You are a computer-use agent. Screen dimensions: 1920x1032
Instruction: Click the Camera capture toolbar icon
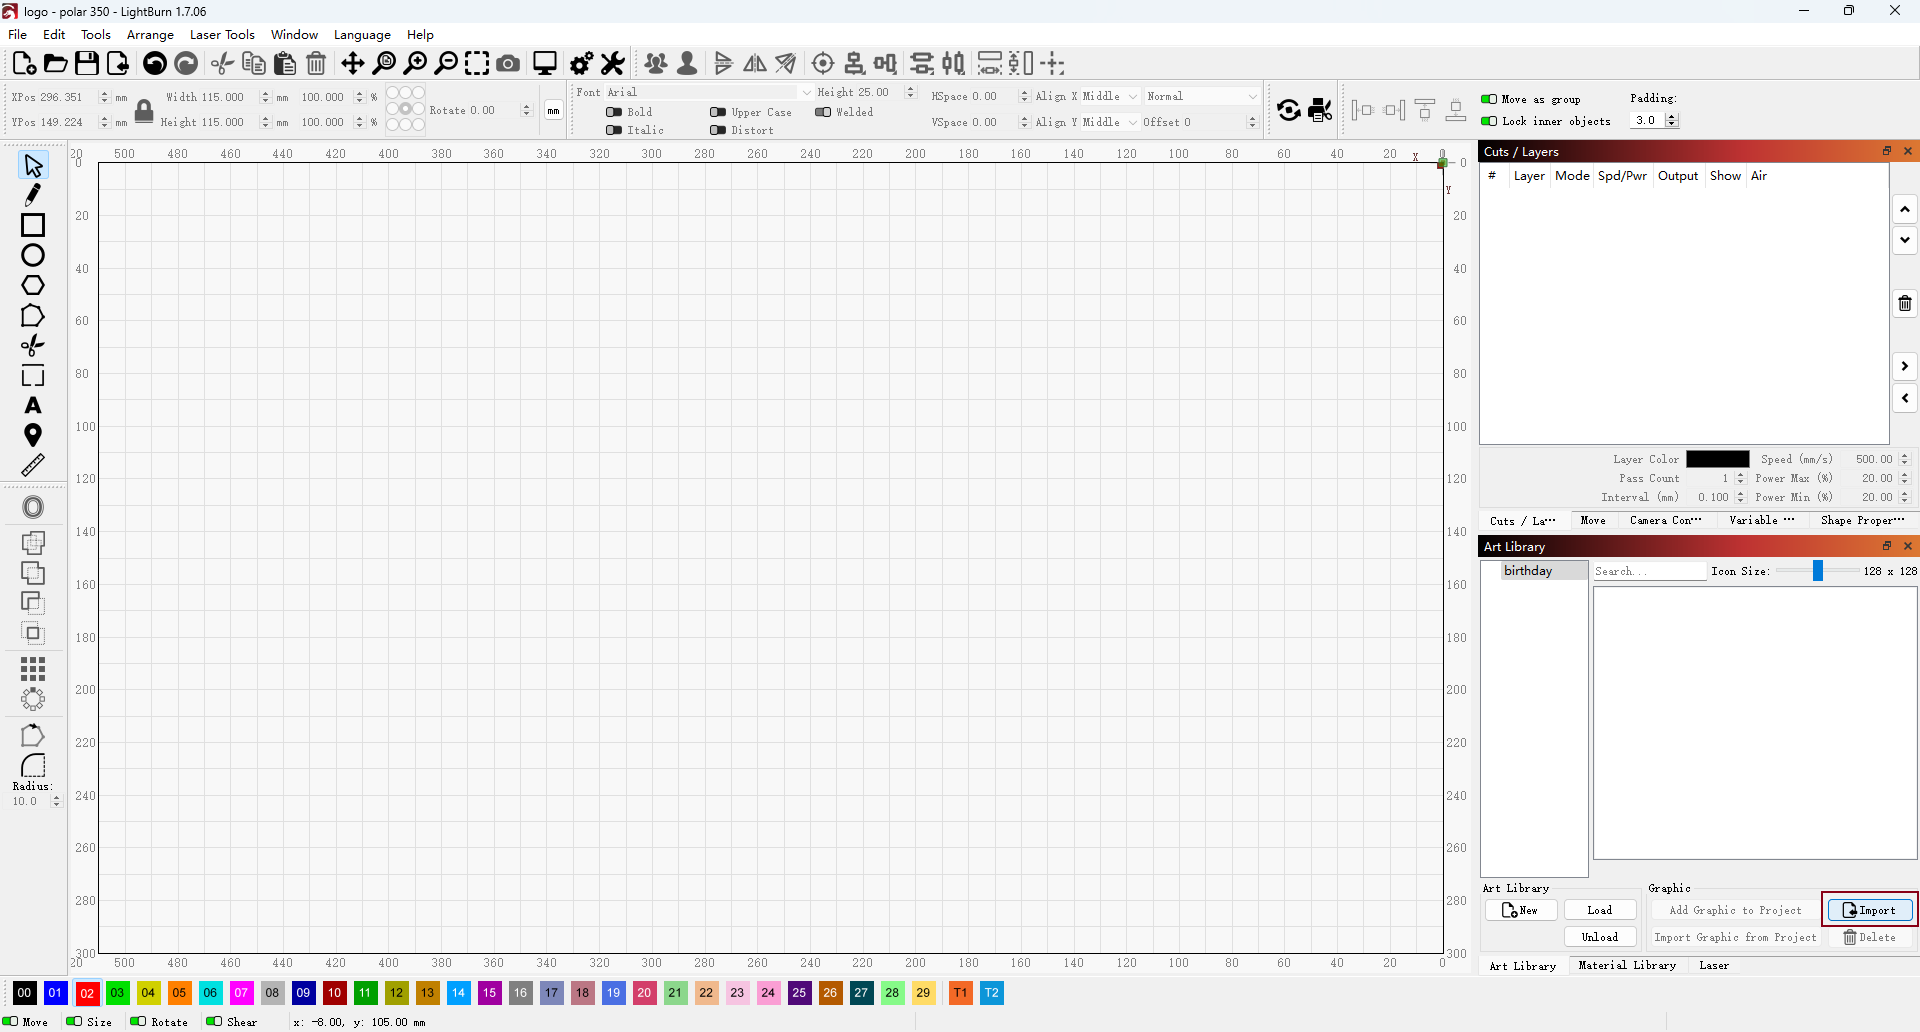[x=508, y=63]
